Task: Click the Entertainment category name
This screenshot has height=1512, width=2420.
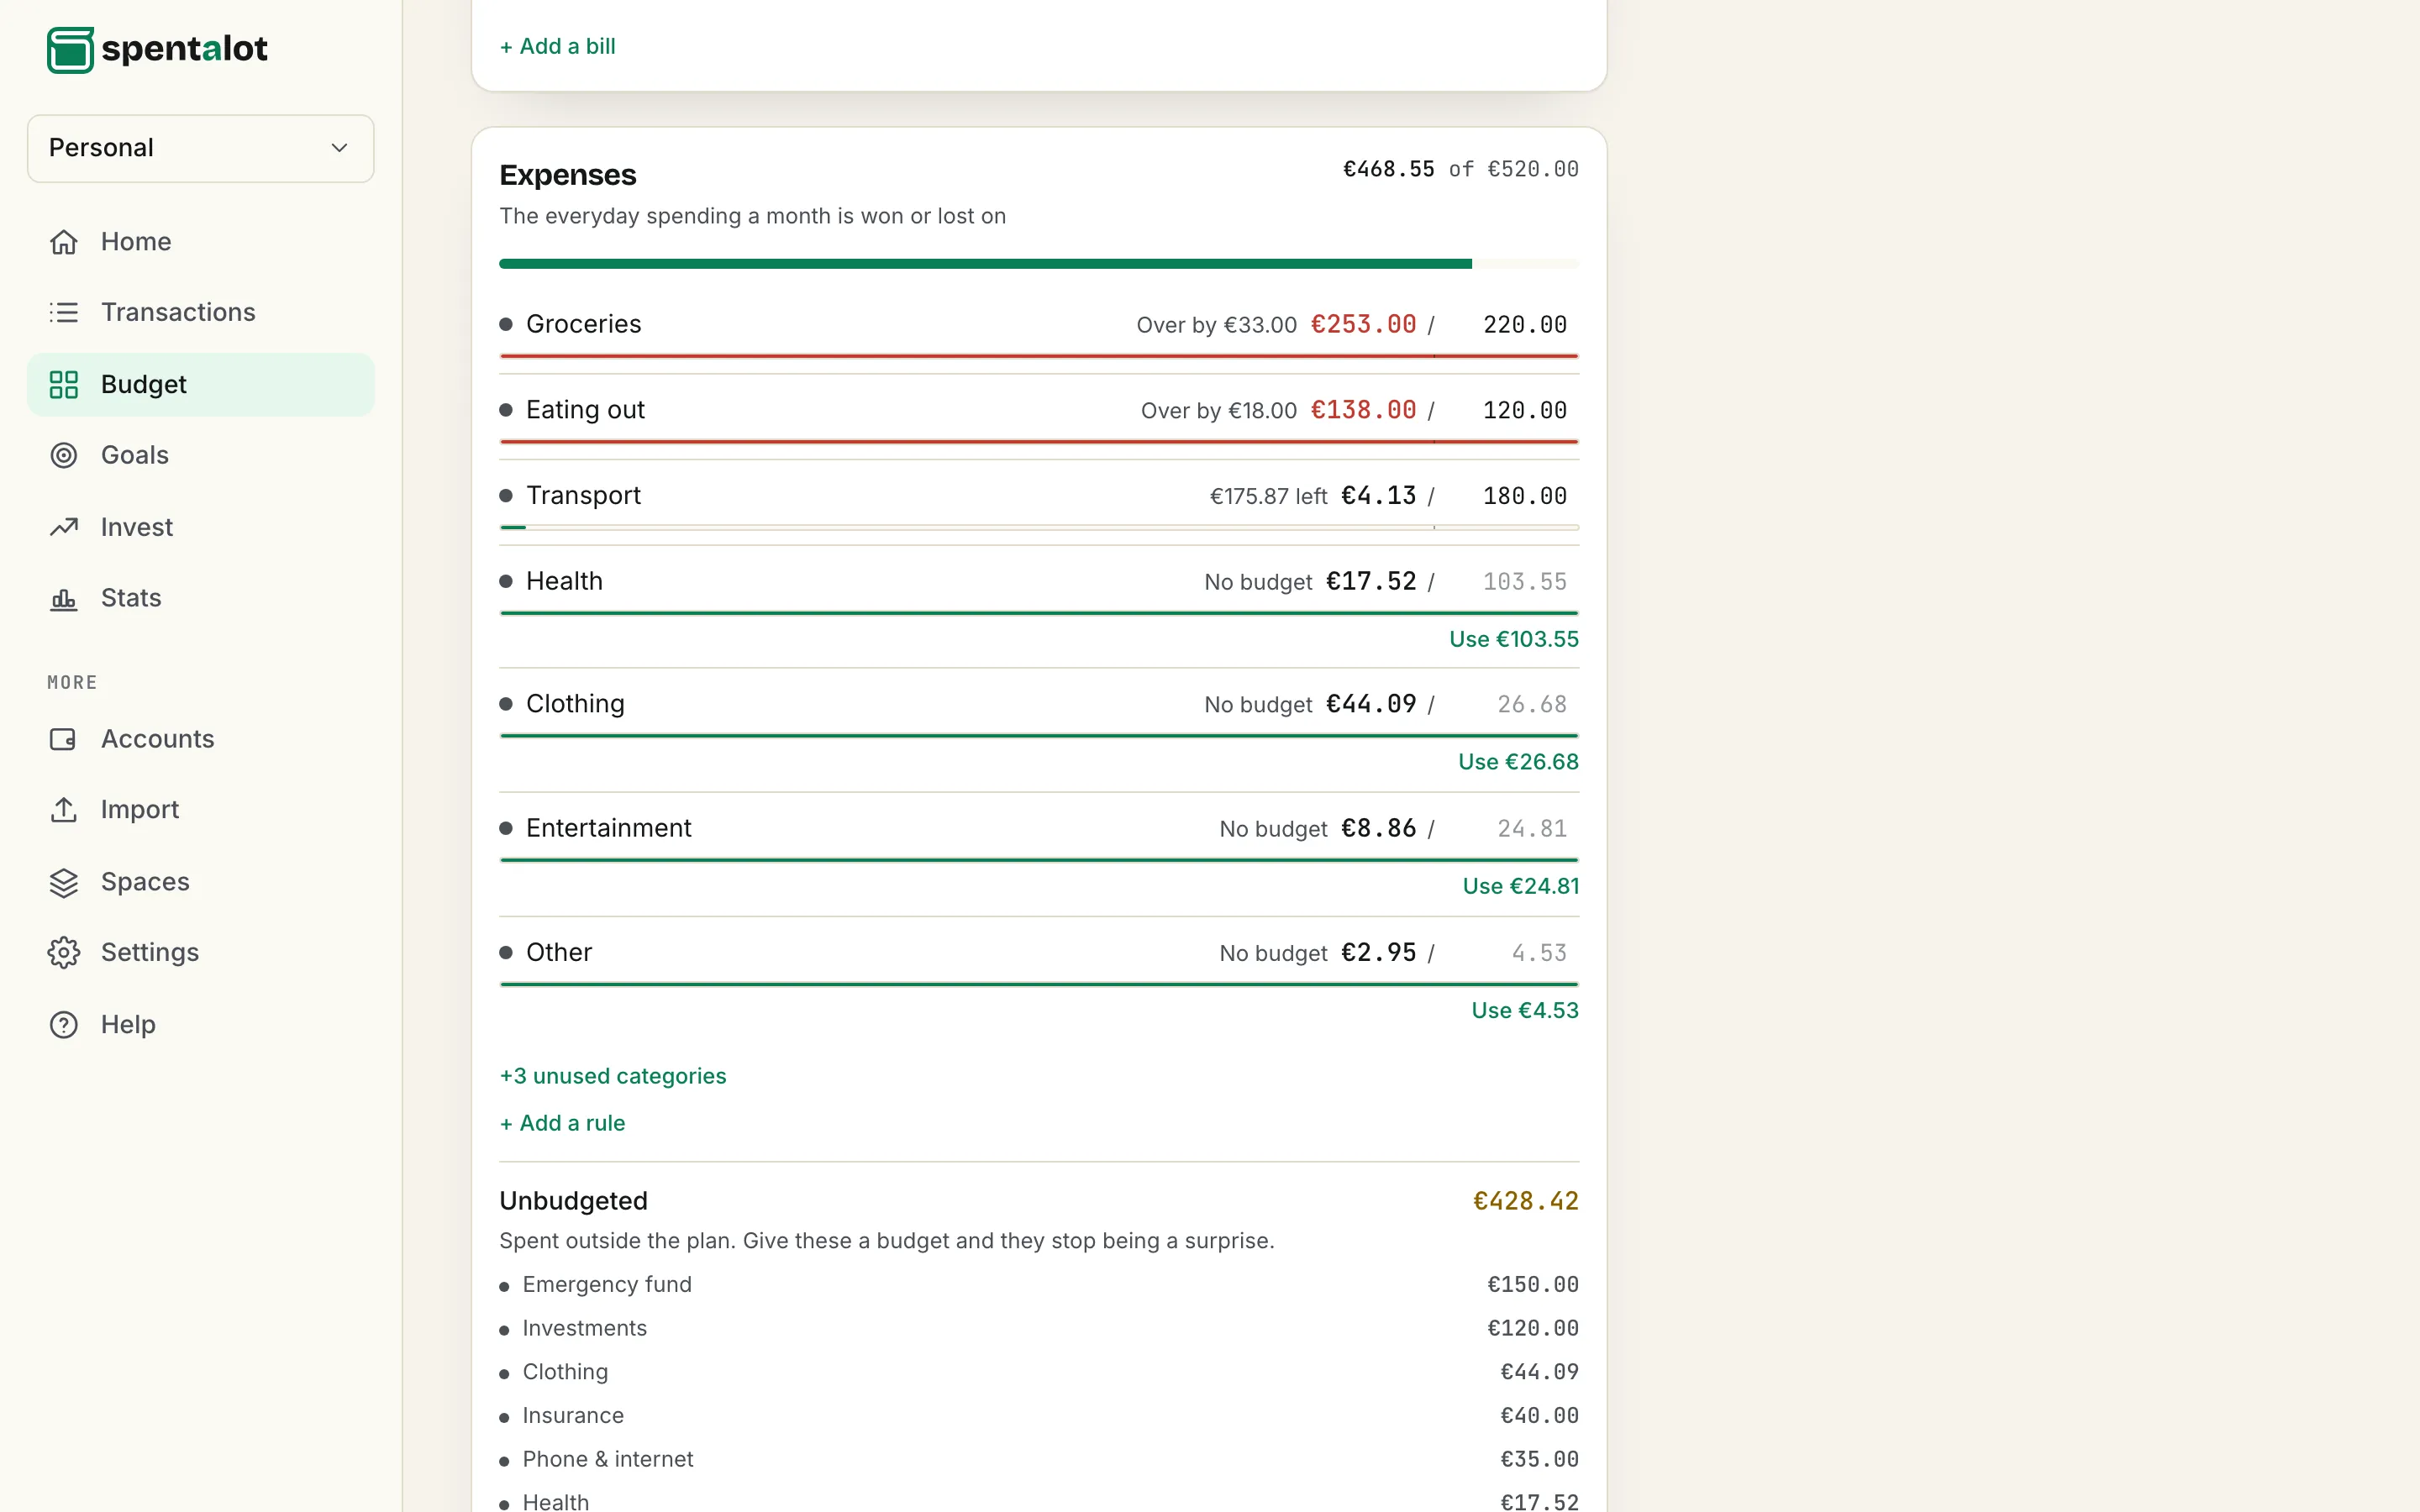Action: click(609, 828)
